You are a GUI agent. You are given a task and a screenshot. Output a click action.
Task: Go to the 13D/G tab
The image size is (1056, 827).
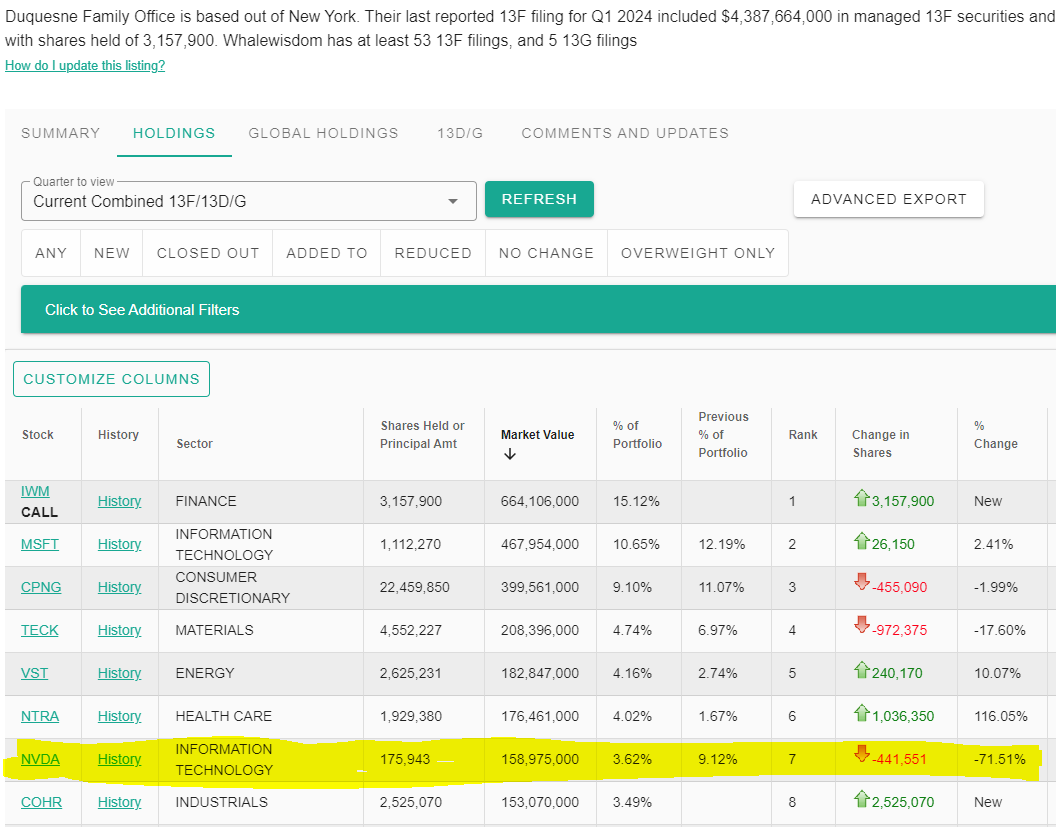pos(460,133)
